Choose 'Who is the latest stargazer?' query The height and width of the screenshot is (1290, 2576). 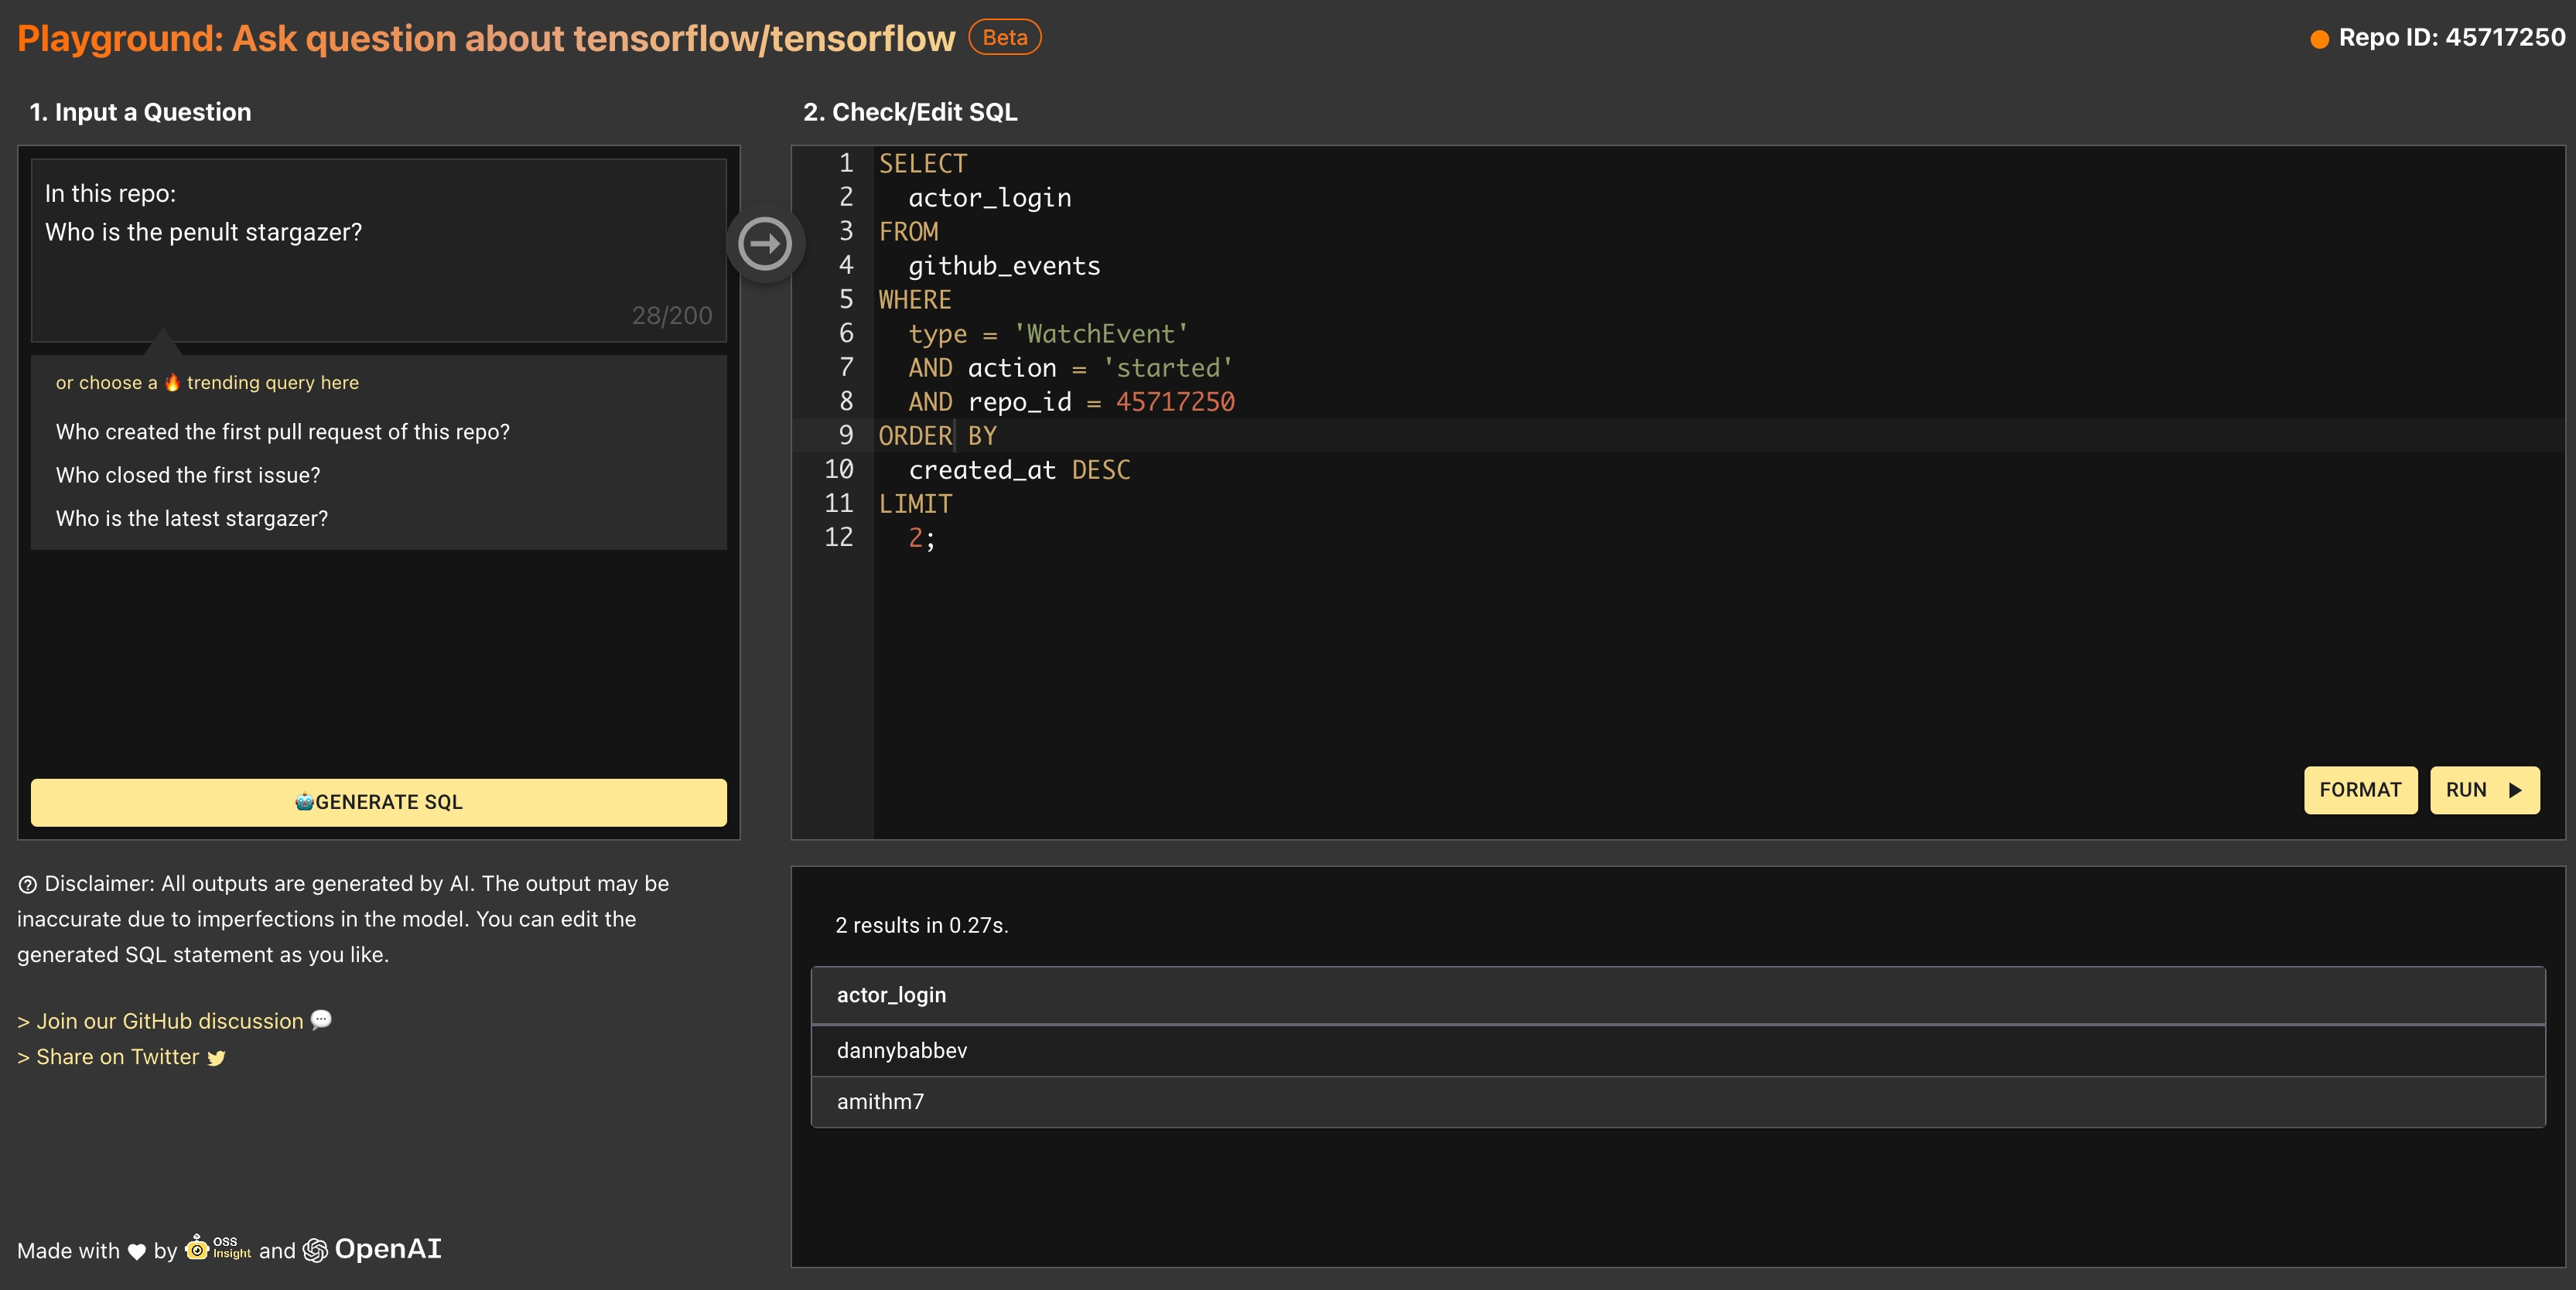point(192,518)
